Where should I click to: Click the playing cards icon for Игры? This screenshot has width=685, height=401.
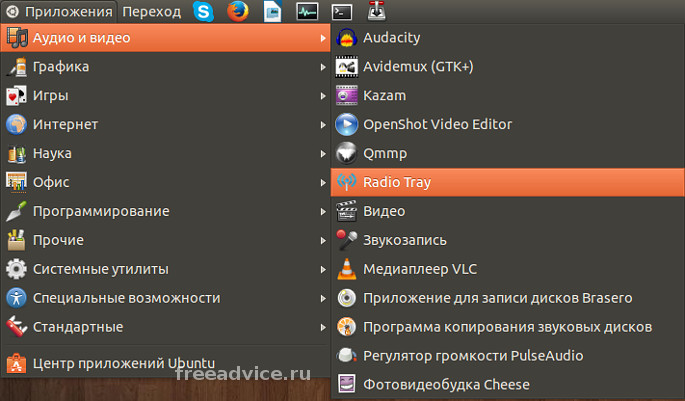[17, 96]
